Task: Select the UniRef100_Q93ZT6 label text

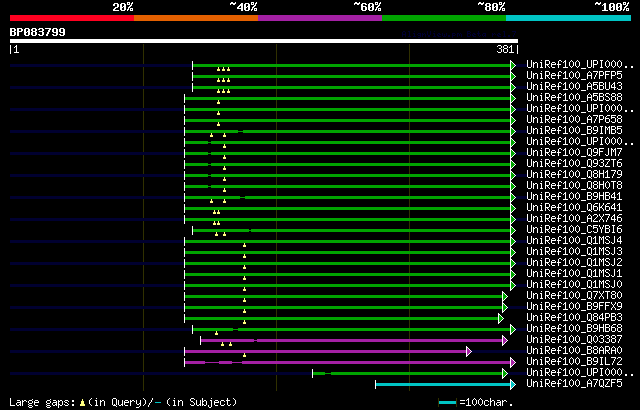Action: click(x=574, y=164)
